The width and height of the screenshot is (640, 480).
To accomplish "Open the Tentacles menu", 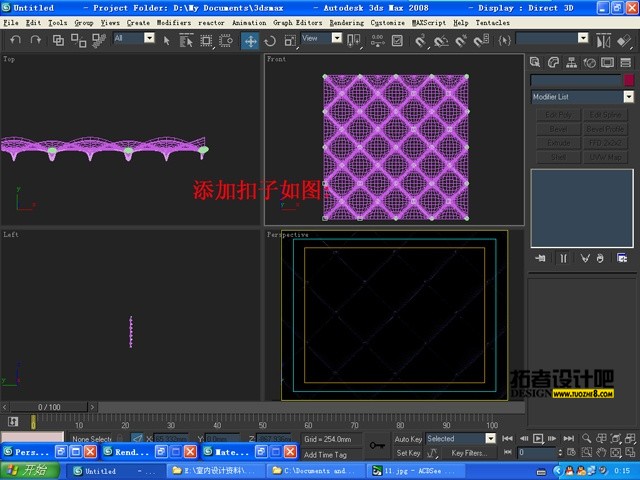I will 492,23.
